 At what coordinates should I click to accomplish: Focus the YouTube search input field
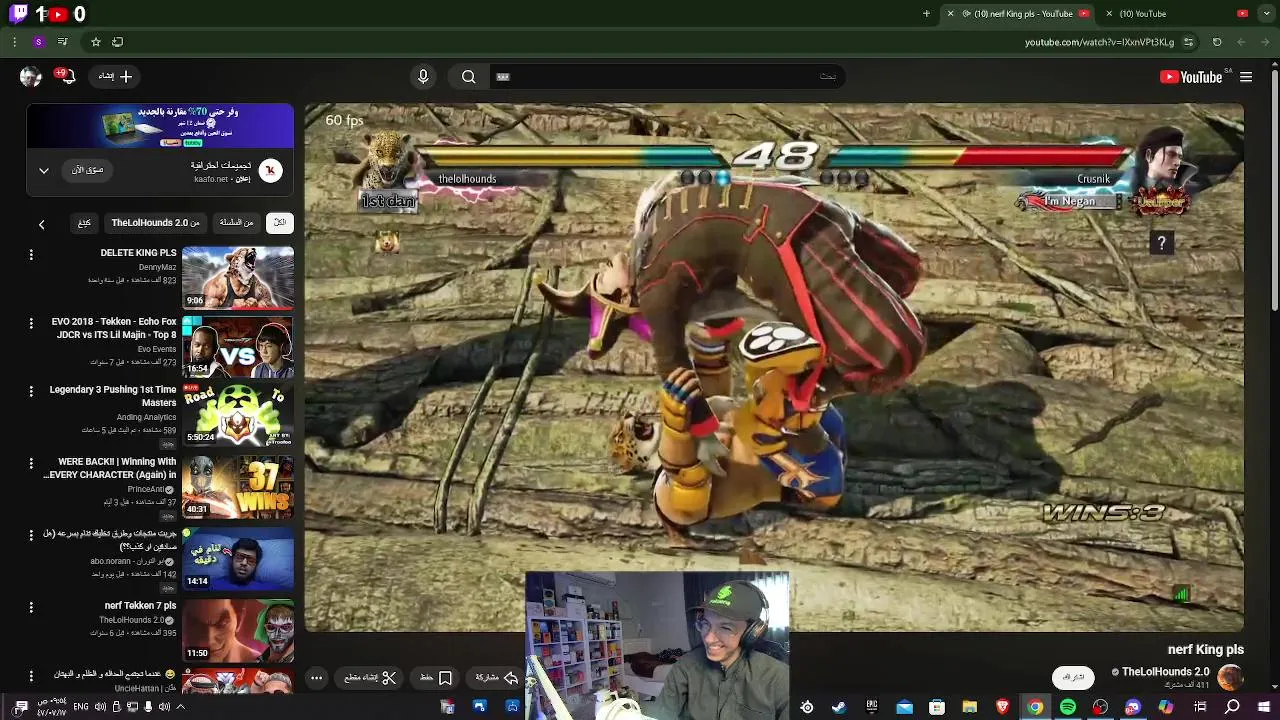coord(665,76)
